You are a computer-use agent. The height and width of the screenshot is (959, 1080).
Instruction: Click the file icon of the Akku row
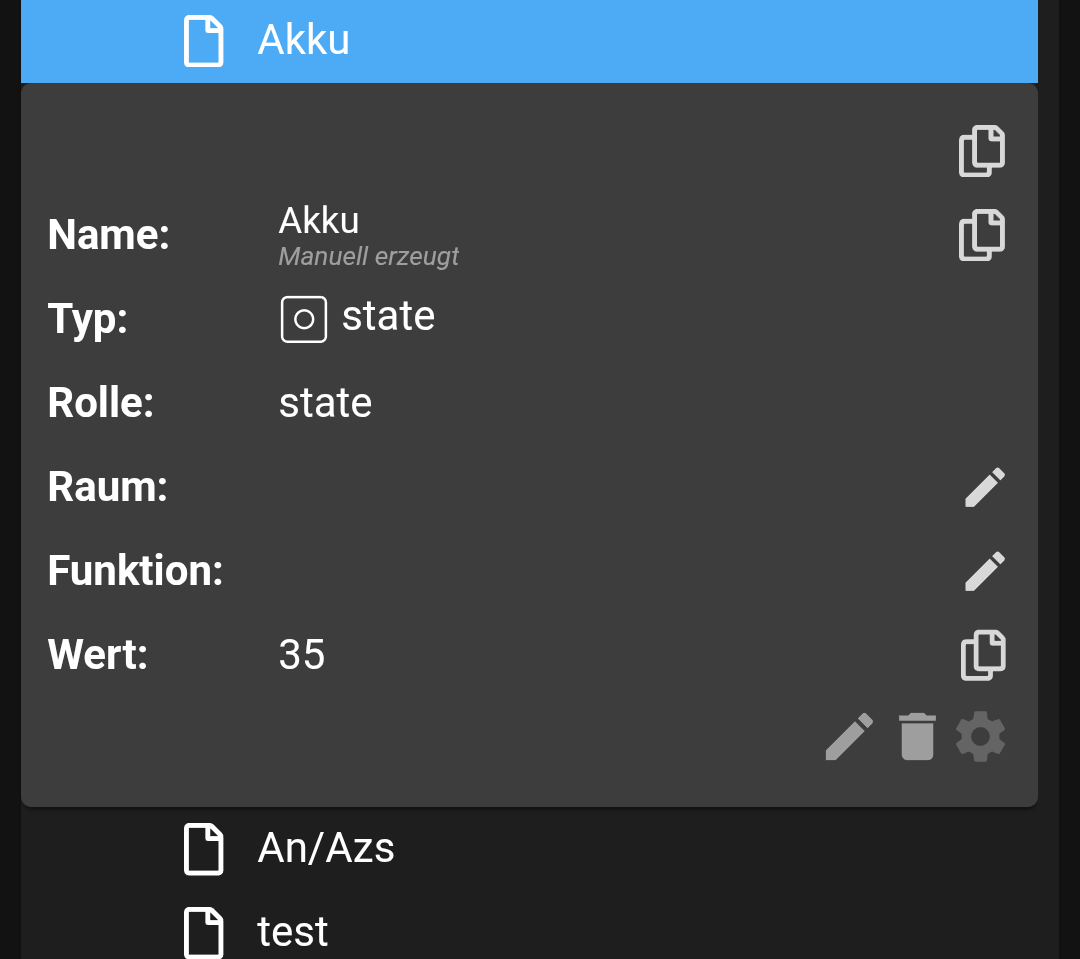click(203, 41)
